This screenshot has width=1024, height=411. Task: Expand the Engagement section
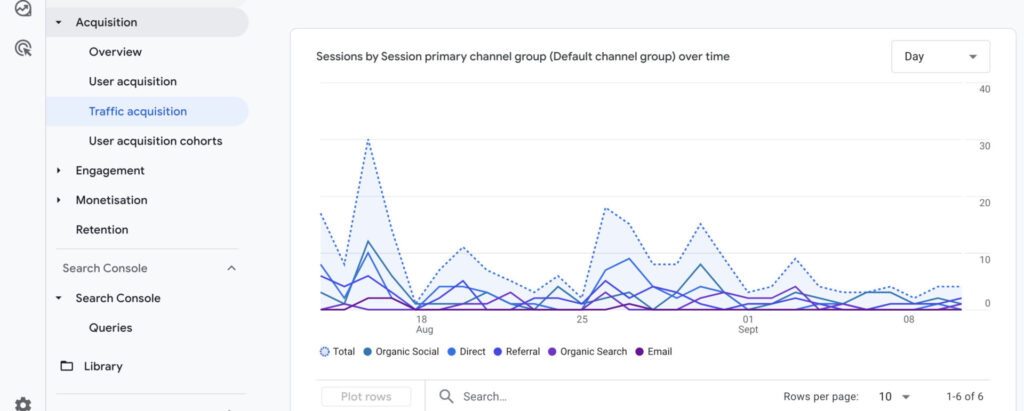(59, 171)
